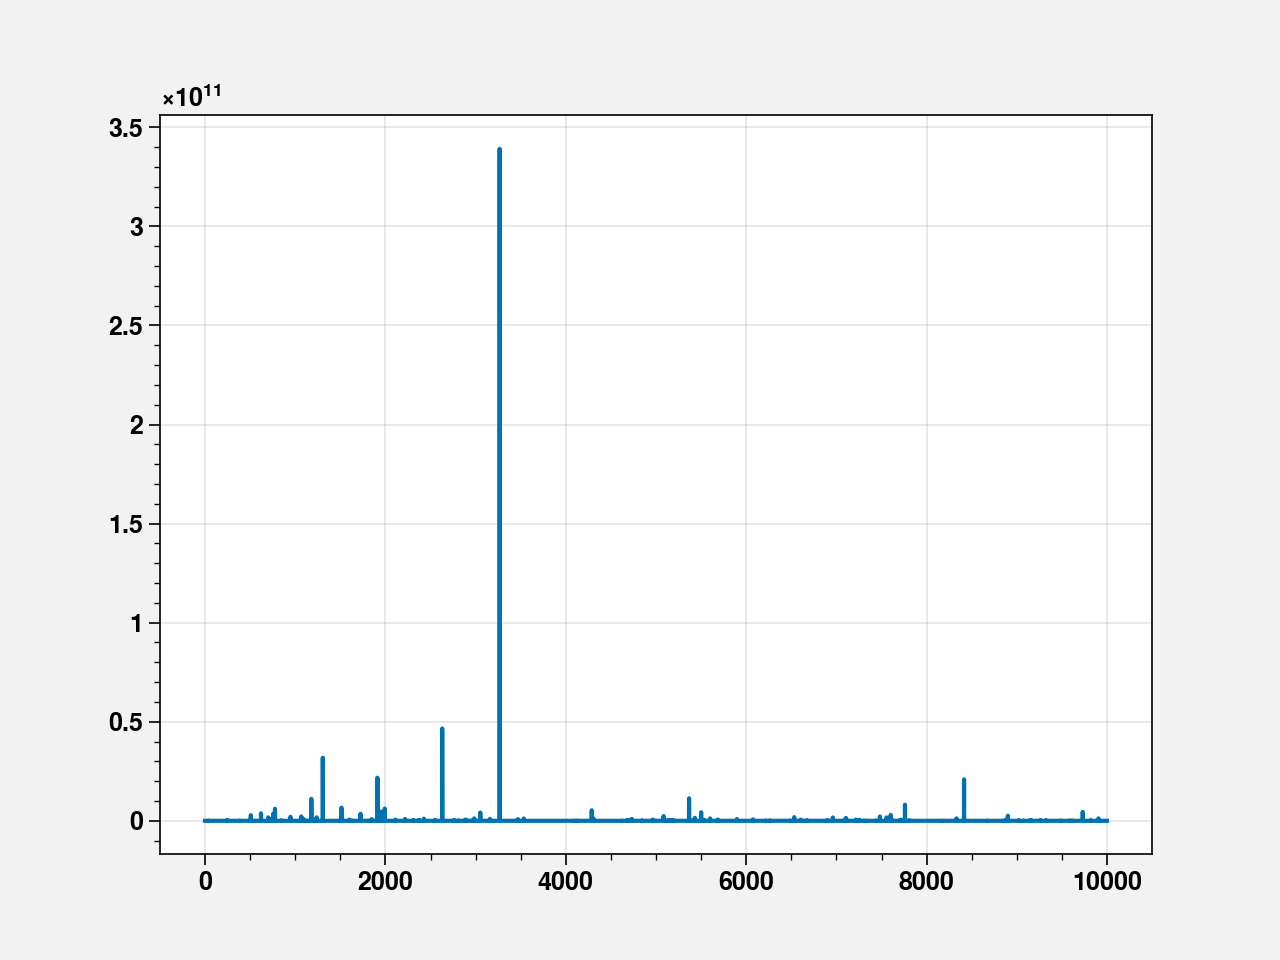Click the tallest spike peak near 3300
Viewport: 1280px width, 960px height.
pos(499,150)
